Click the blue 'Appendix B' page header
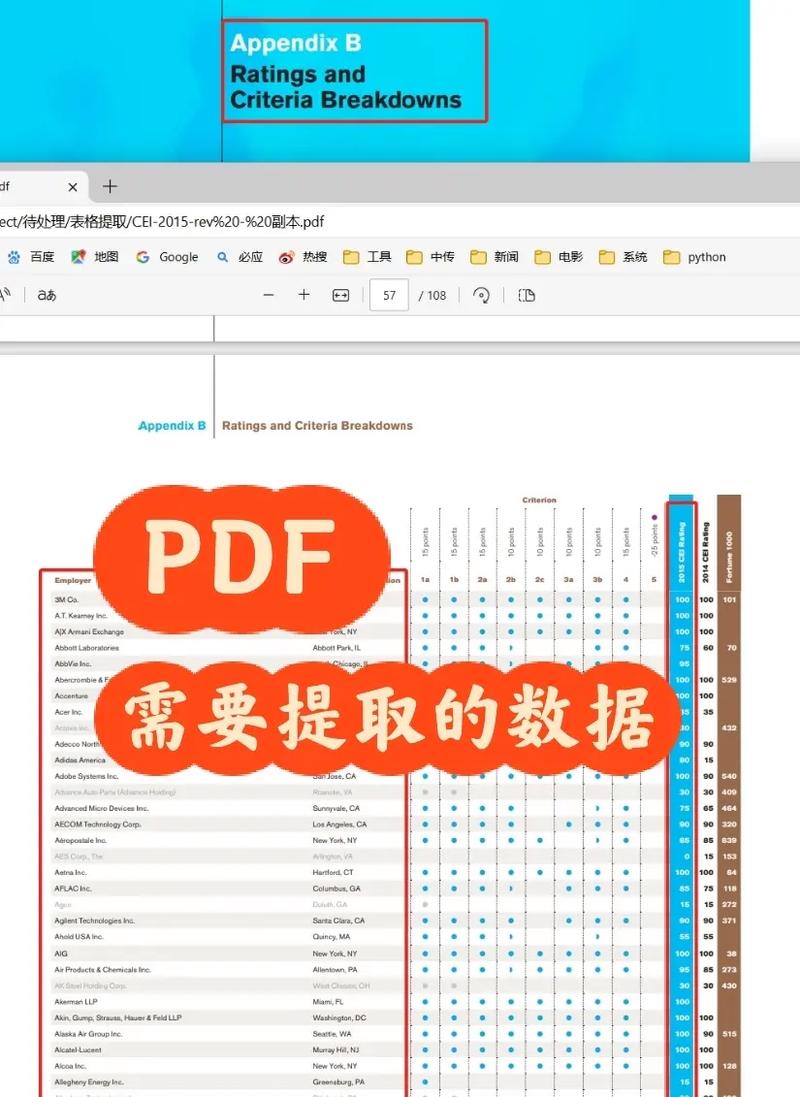Viewport: 800px width, 1097px height. (x=172, y=425)
